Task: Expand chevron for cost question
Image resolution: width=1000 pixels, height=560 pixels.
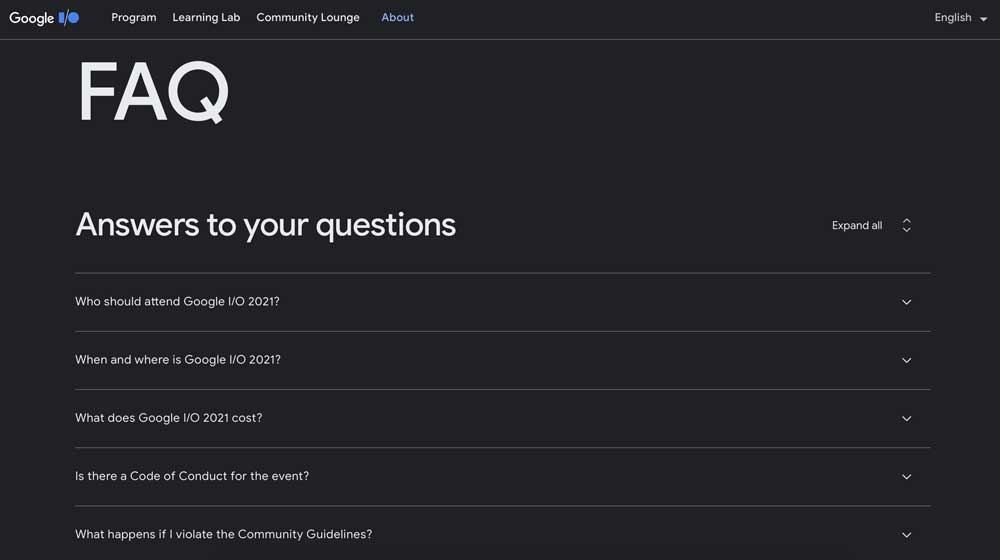Action: pyautogui.click(x=906, y=418)
